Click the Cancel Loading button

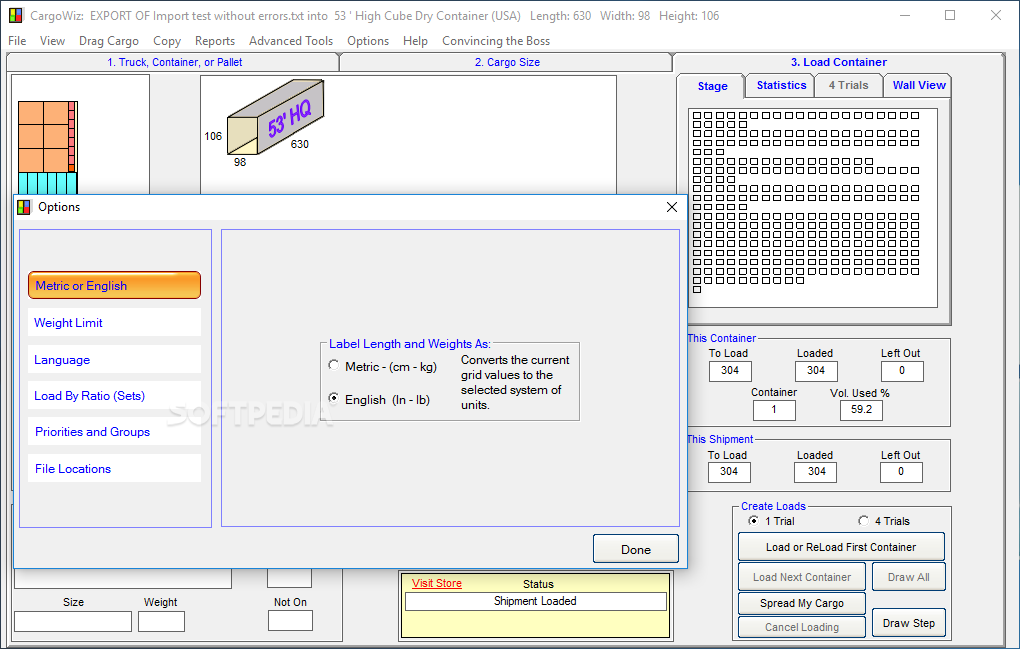click(801, 627)
